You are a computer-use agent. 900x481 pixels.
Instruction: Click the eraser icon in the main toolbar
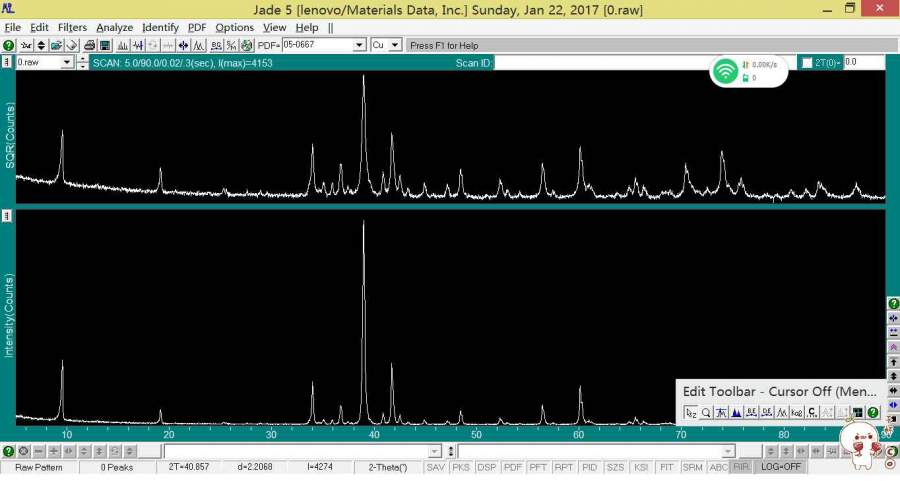point(72,45)
